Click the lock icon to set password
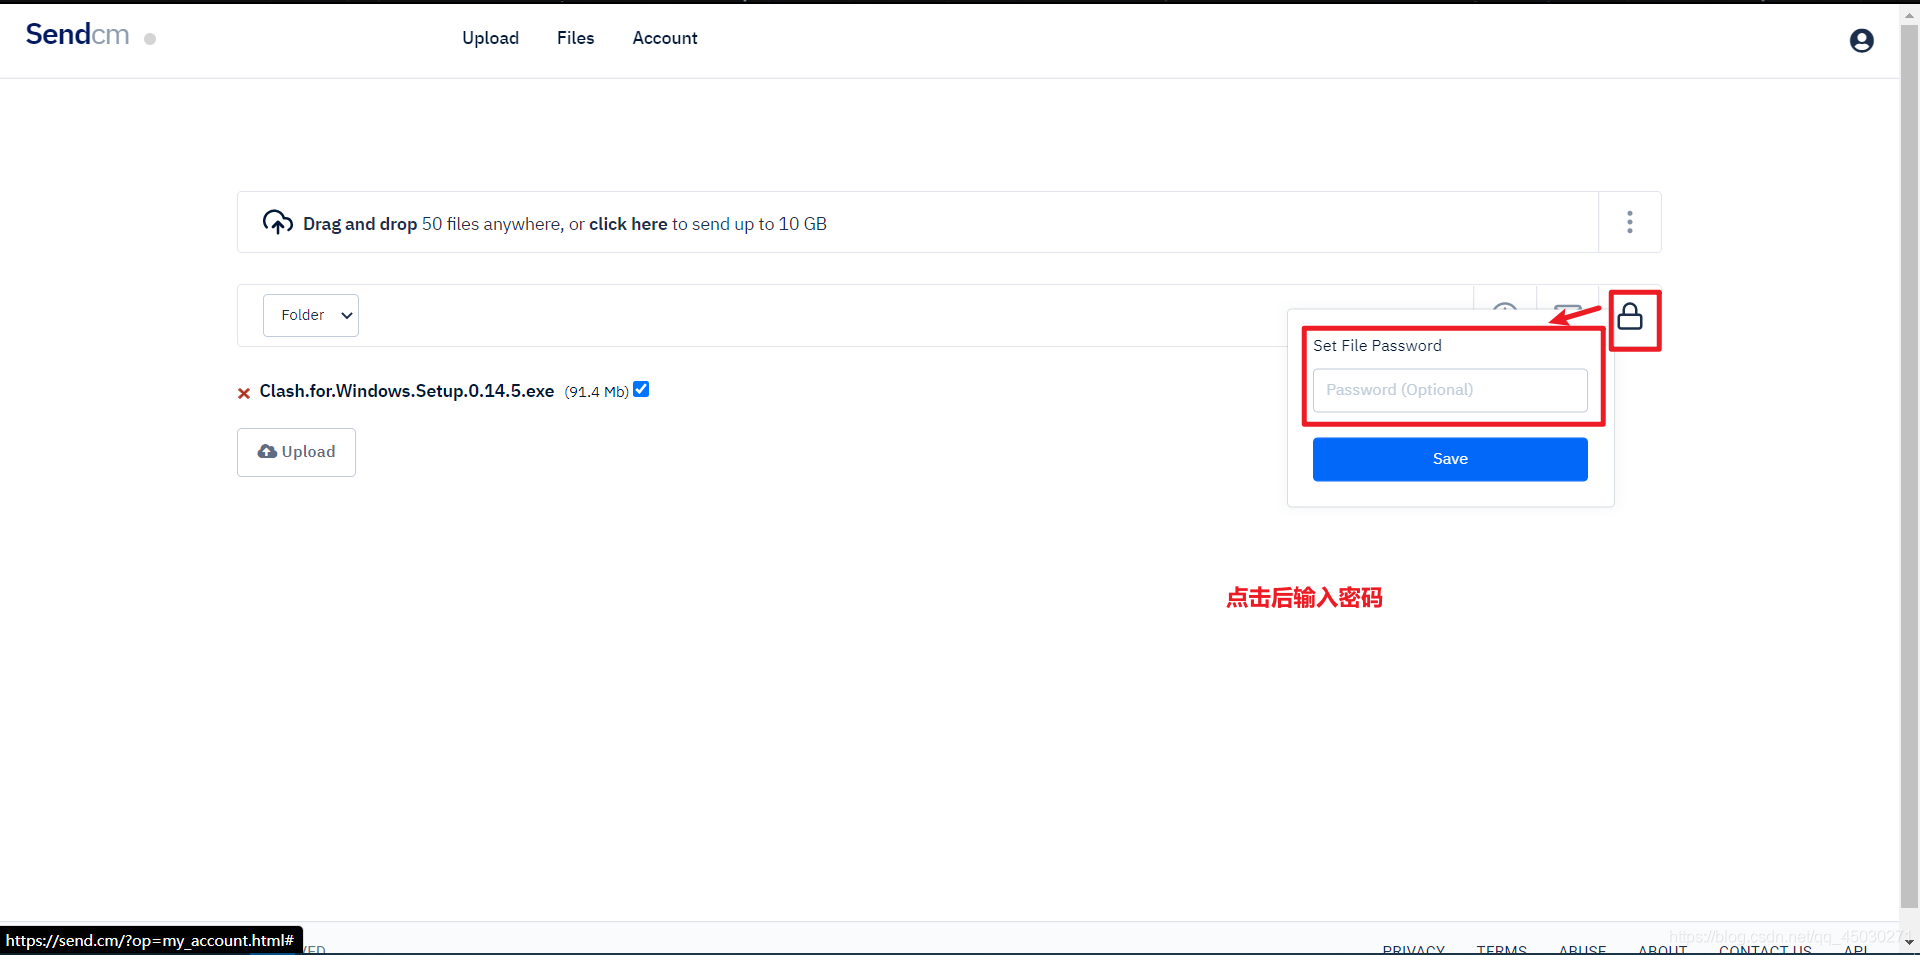Image resolution: width=1920 pixels, height=955 pixels. 1630,317
